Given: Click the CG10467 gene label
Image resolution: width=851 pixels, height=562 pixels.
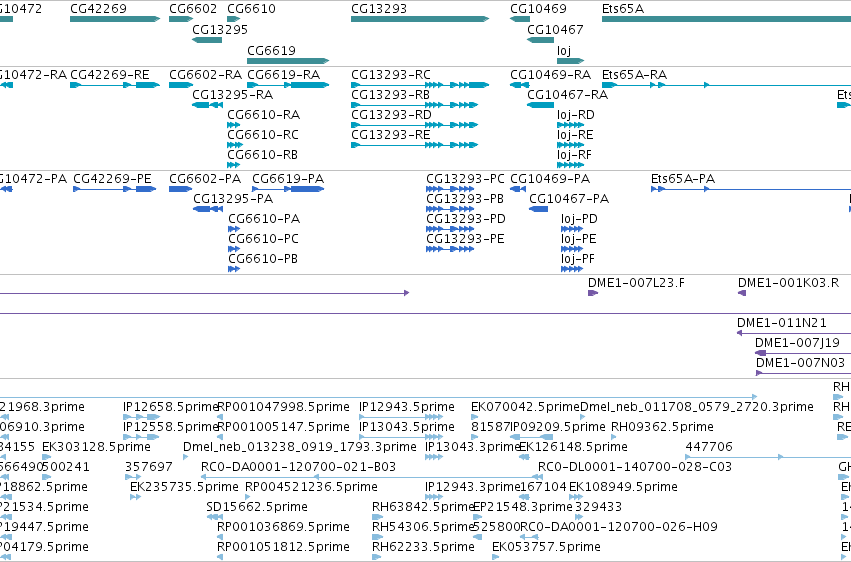Looking at the screenshot, I should coord(555,29).
